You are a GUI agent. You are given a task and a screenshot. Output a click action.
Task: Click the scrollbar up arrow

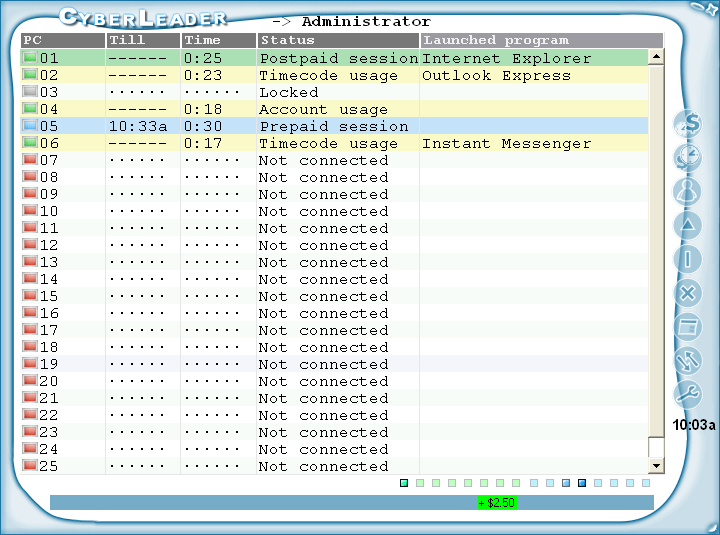pos(656,57)
